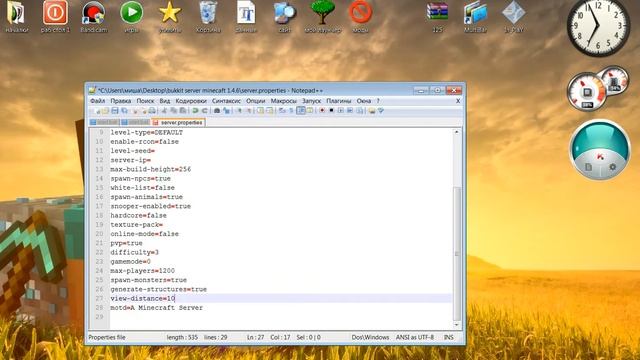Open the ? help menu
640x360 pixels.
pos(378,101)
